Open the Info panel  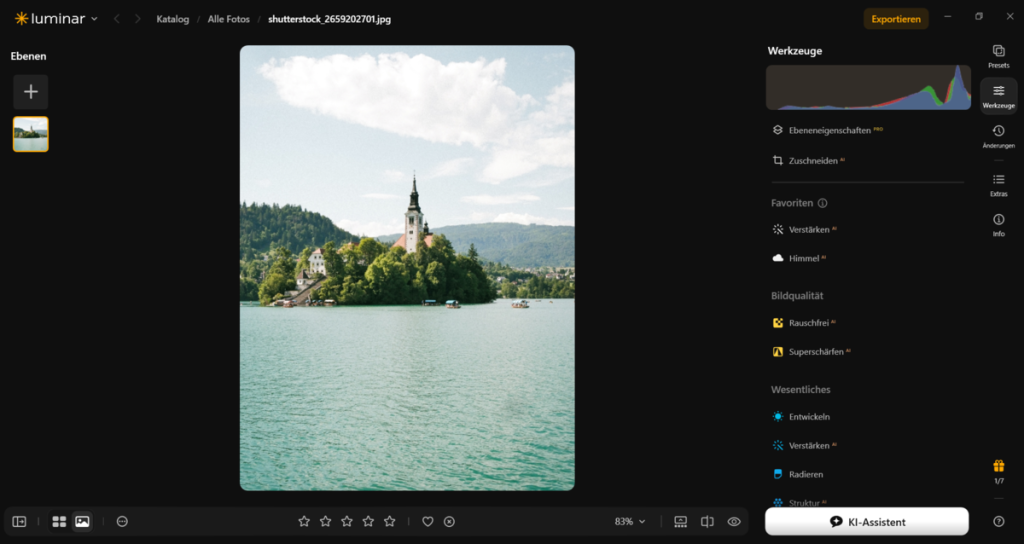tap(998, 225)
